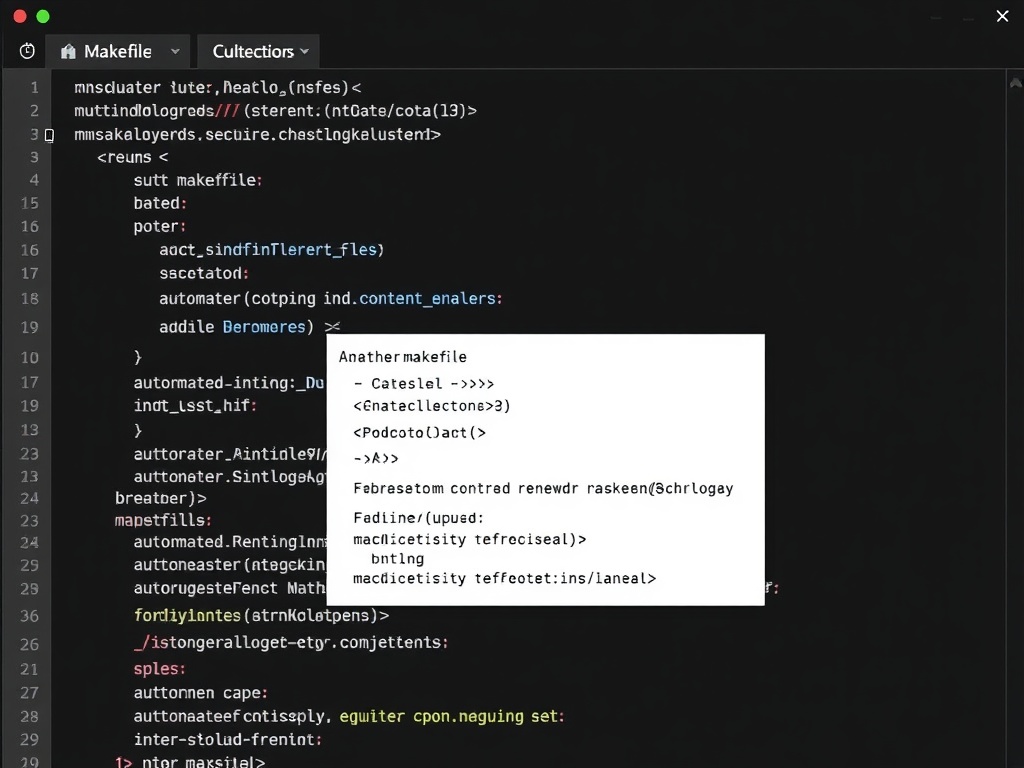The width and height of the screenshot is (1024, 768).
Task: Open the Cultections dropdown chevron
Action: tap(304, 51)
